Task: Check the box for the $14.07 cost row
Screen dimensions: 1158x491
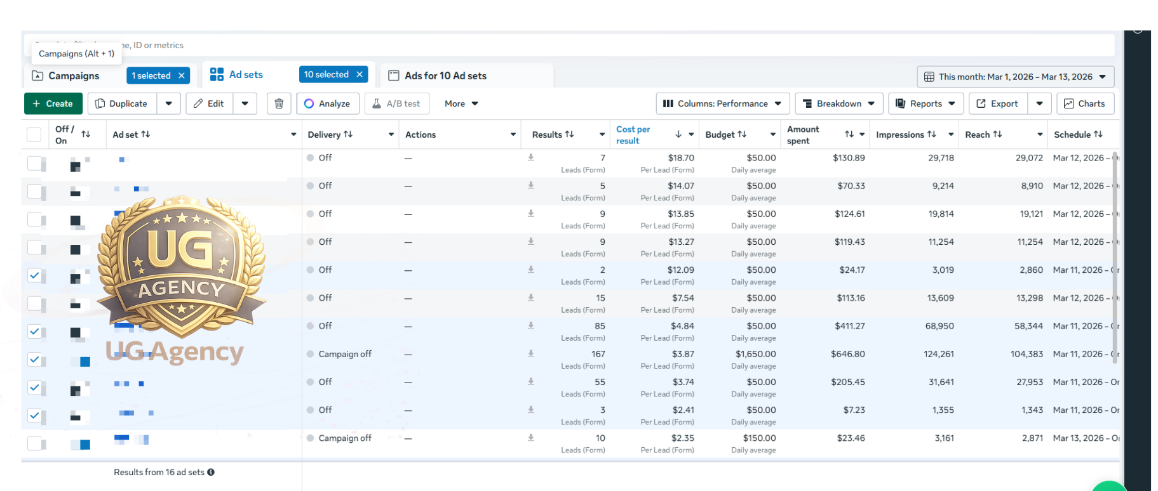Action: click(x=34, y=191)
